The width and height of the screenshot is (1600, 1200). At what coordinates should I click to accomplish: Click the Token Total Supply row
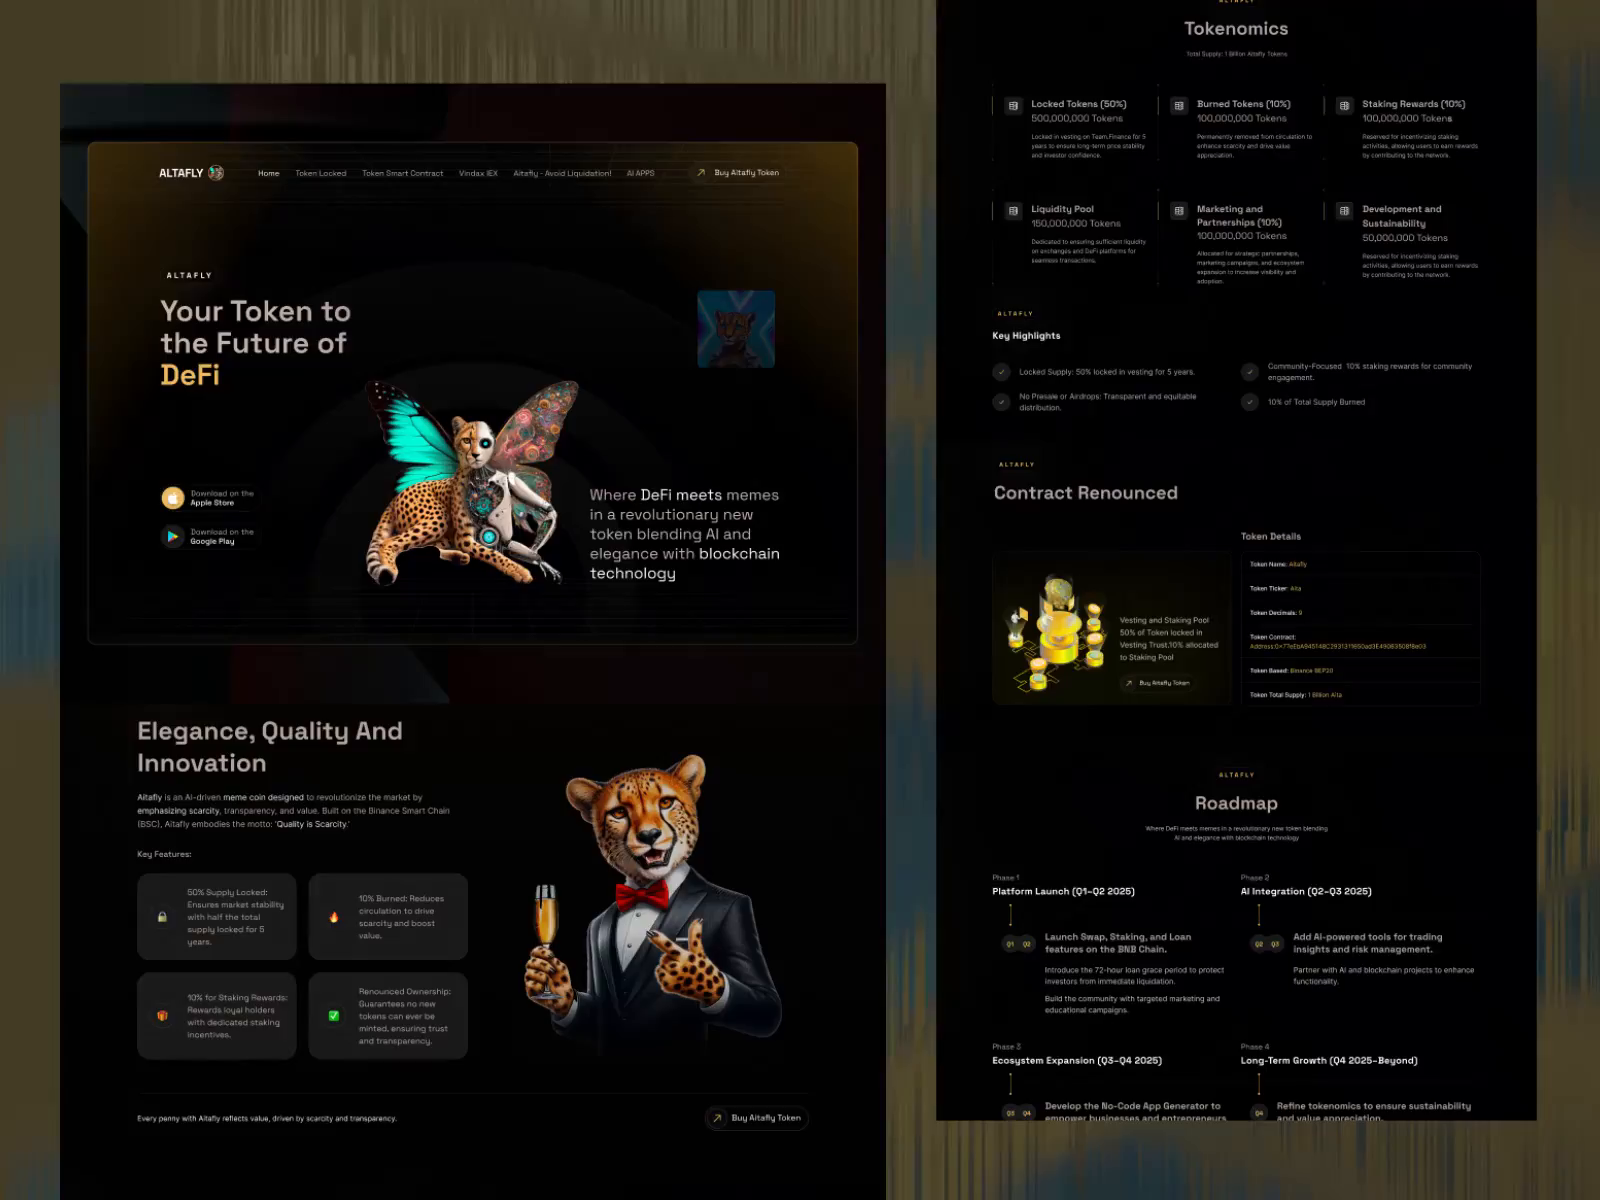[x=1361, y=695]
